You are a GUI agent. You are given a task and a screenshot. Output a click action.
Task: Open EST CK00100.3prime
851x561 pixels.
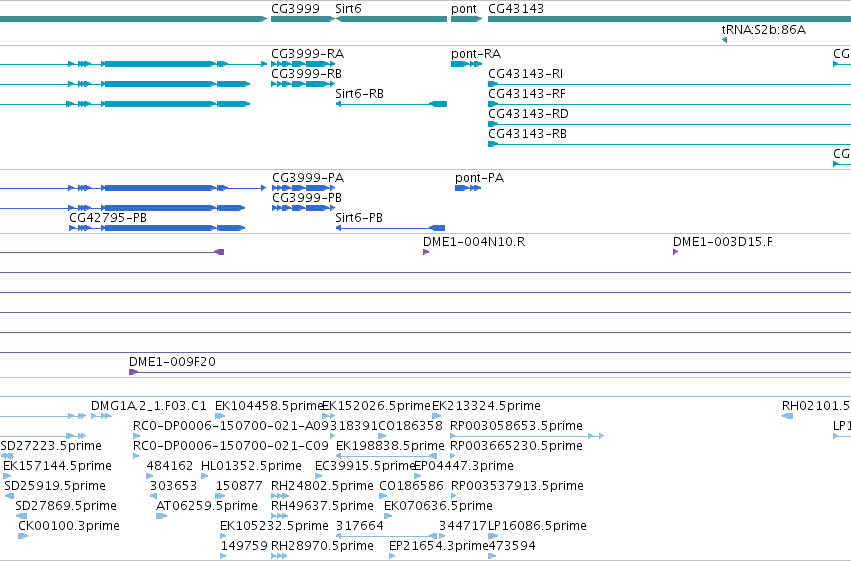tap(69, 526)
